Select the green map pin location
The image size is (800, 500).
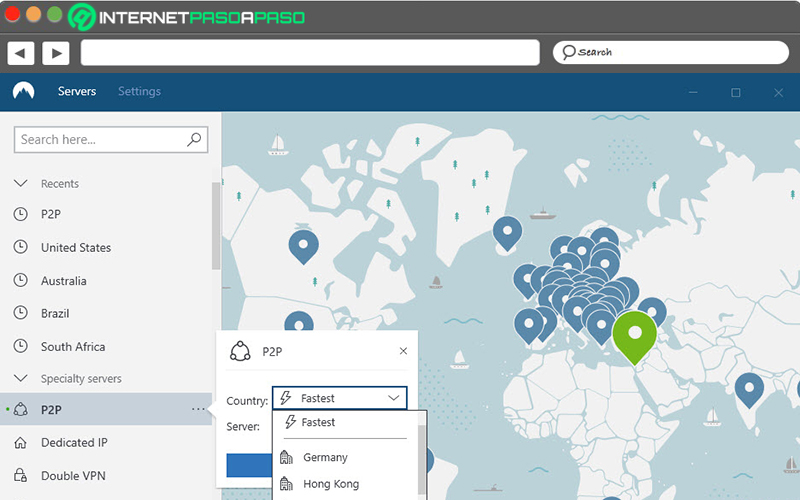pyautogui.click(x=634, y=337)
